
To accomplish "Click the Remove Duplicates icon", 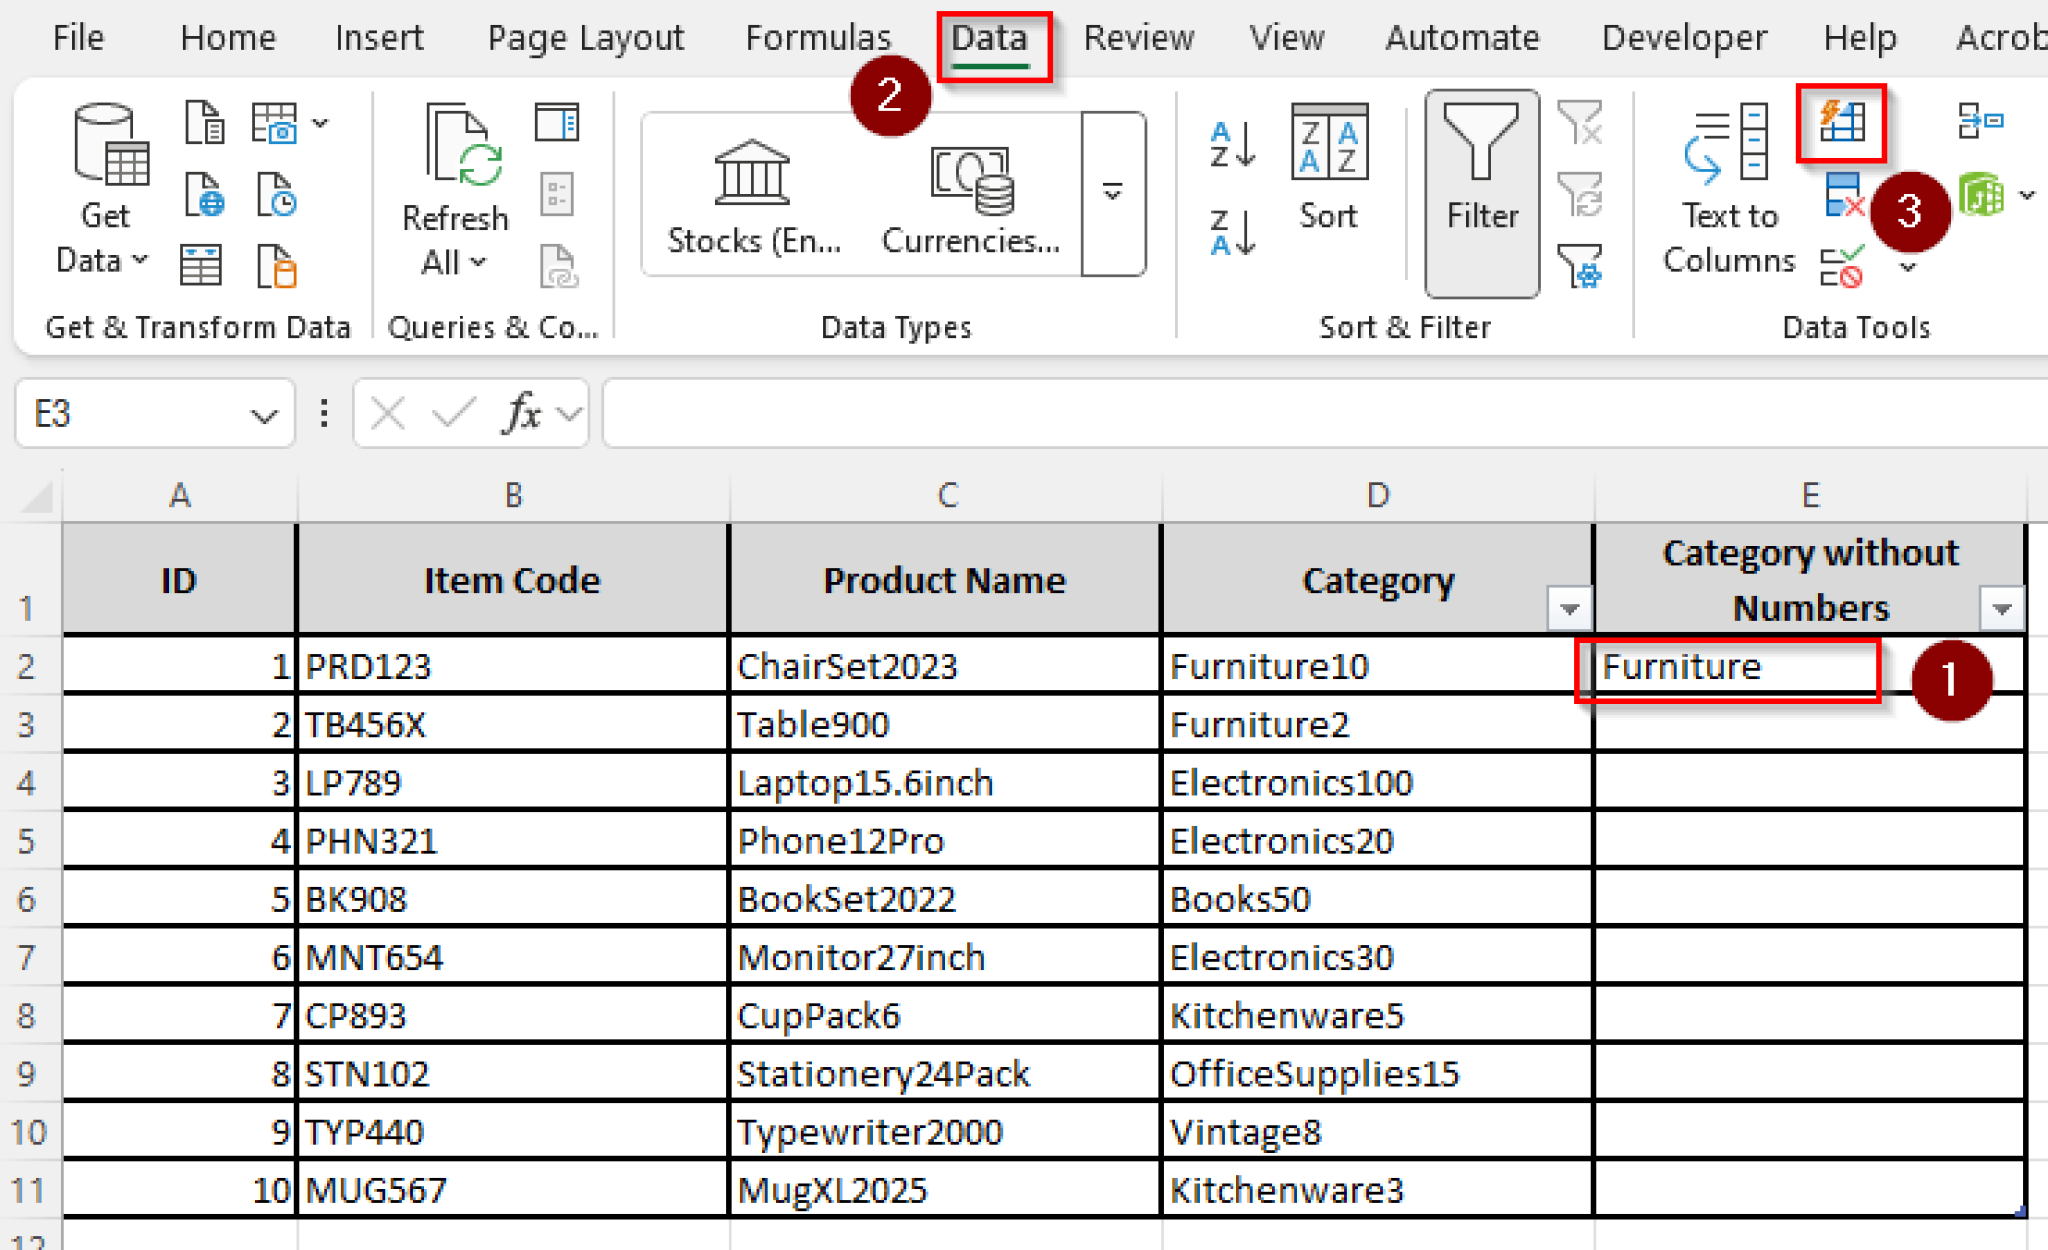I will click(1843, 196).
